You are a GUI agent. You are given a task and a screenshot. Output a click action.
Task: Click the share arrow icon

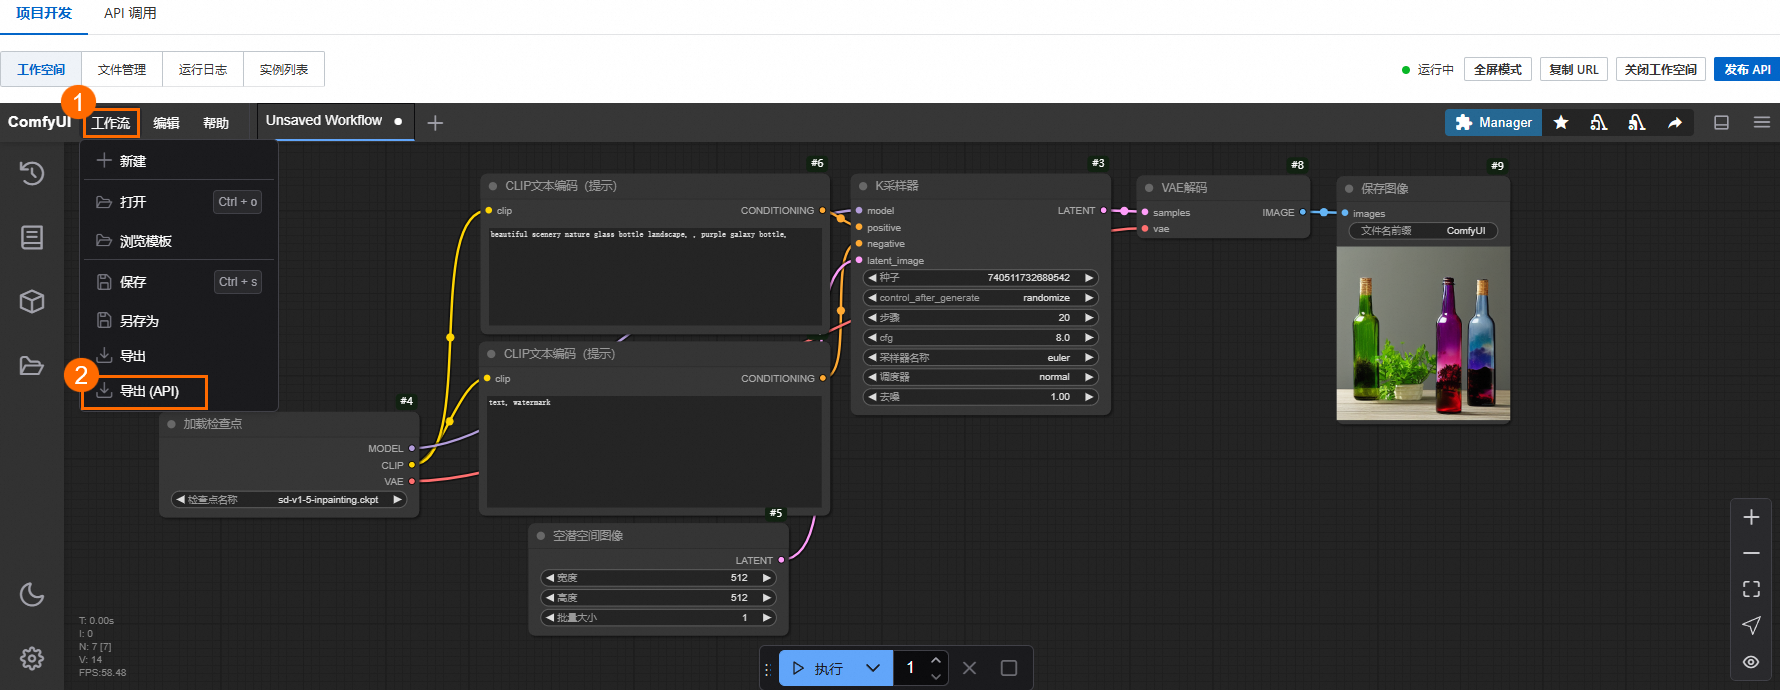(x=1675, y=122)
